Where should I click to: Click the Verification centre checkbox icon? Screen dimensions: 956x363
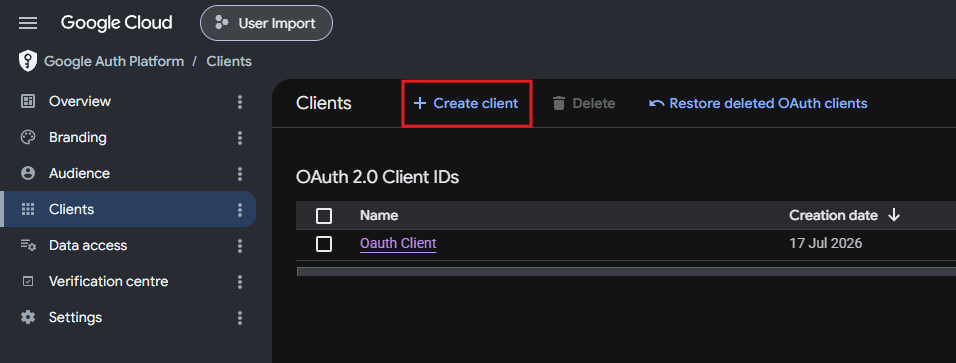tap(28, 281)
